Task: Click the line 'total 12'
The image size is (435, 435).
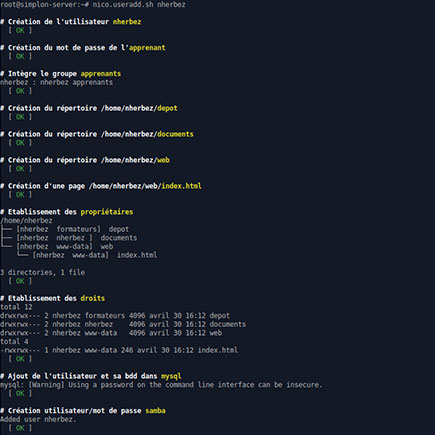Action: [16, 307]
